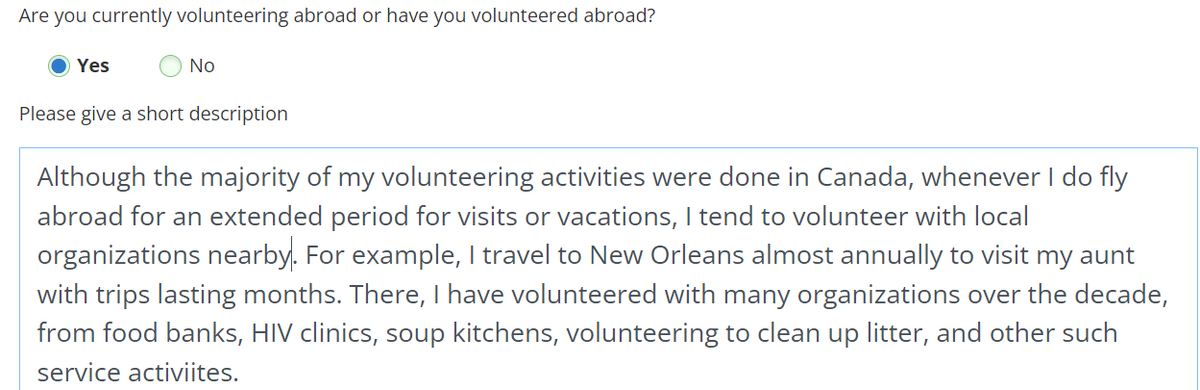1200x390 pixels.
Task: Click the 'Please give a short description' label
Action: point(153,114)
